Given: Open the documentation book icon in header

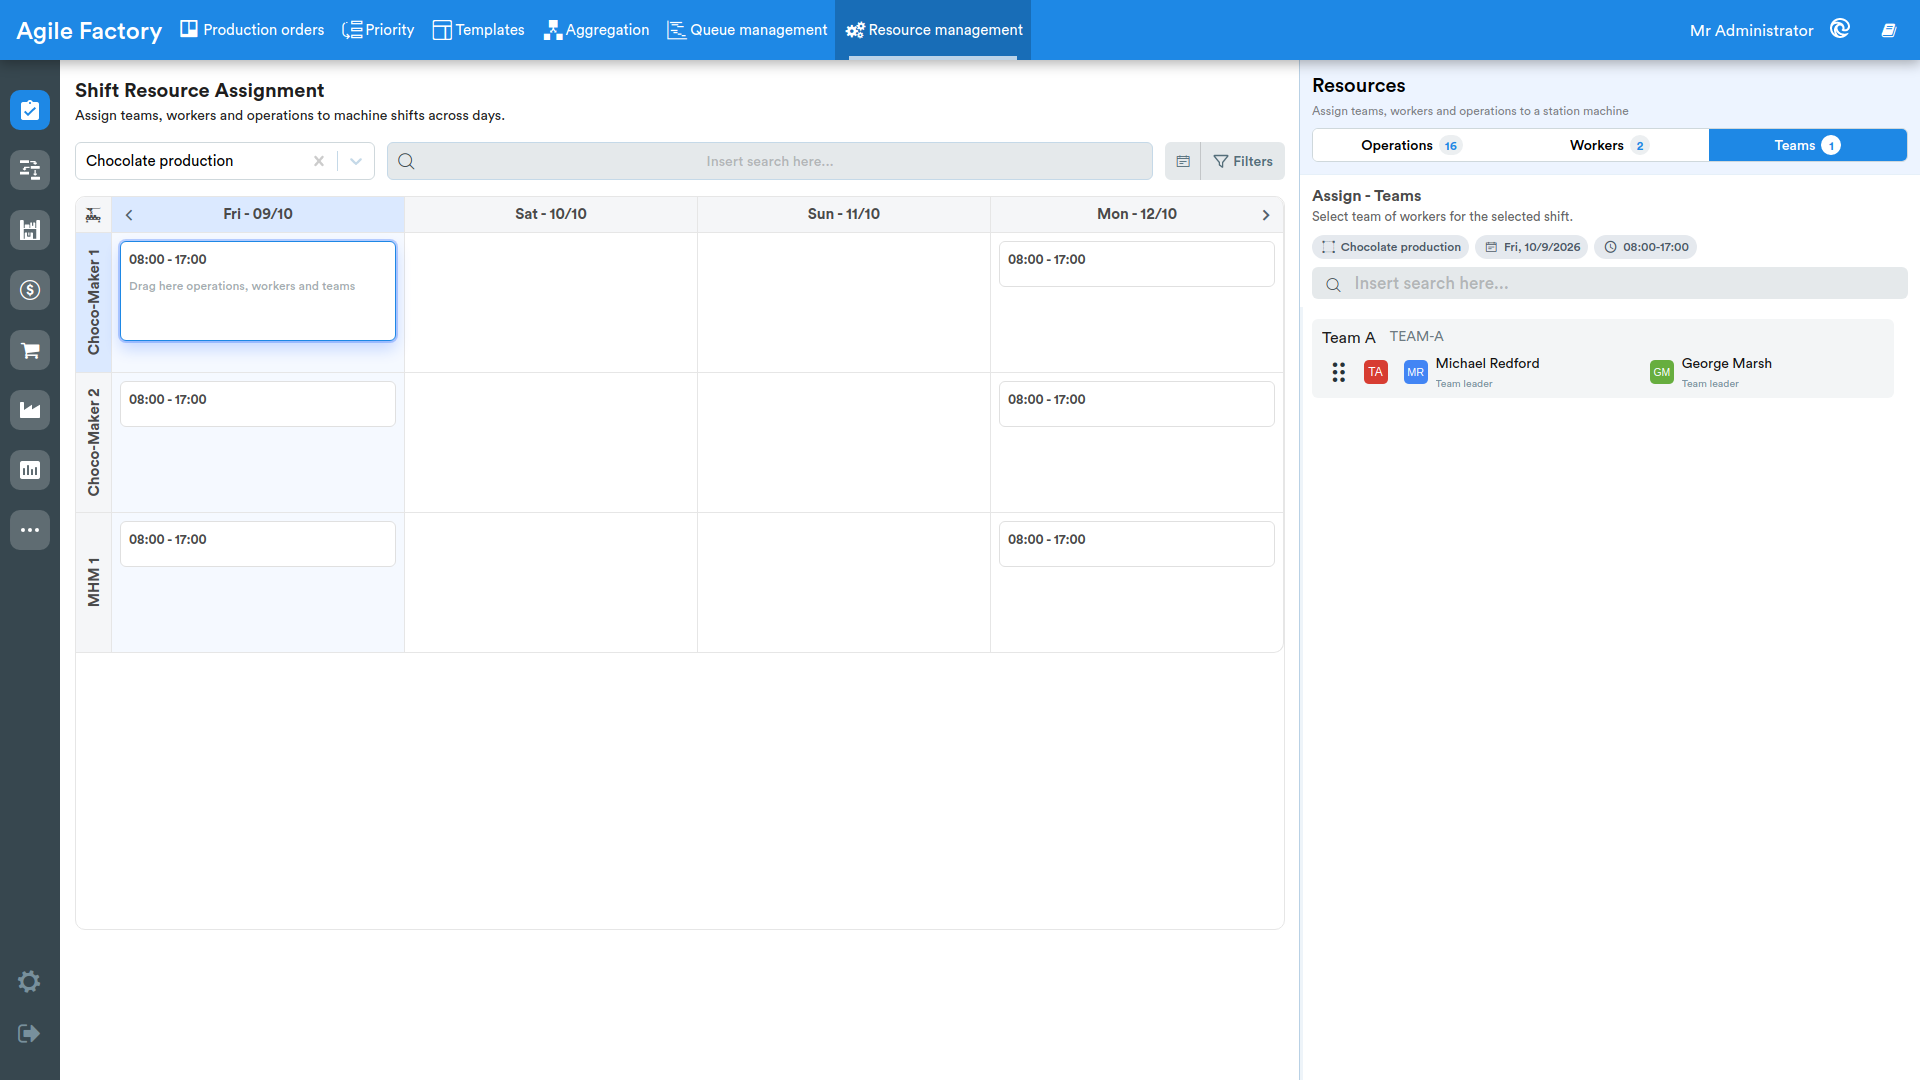Looking at the screenshot, I should point(1889,30).
